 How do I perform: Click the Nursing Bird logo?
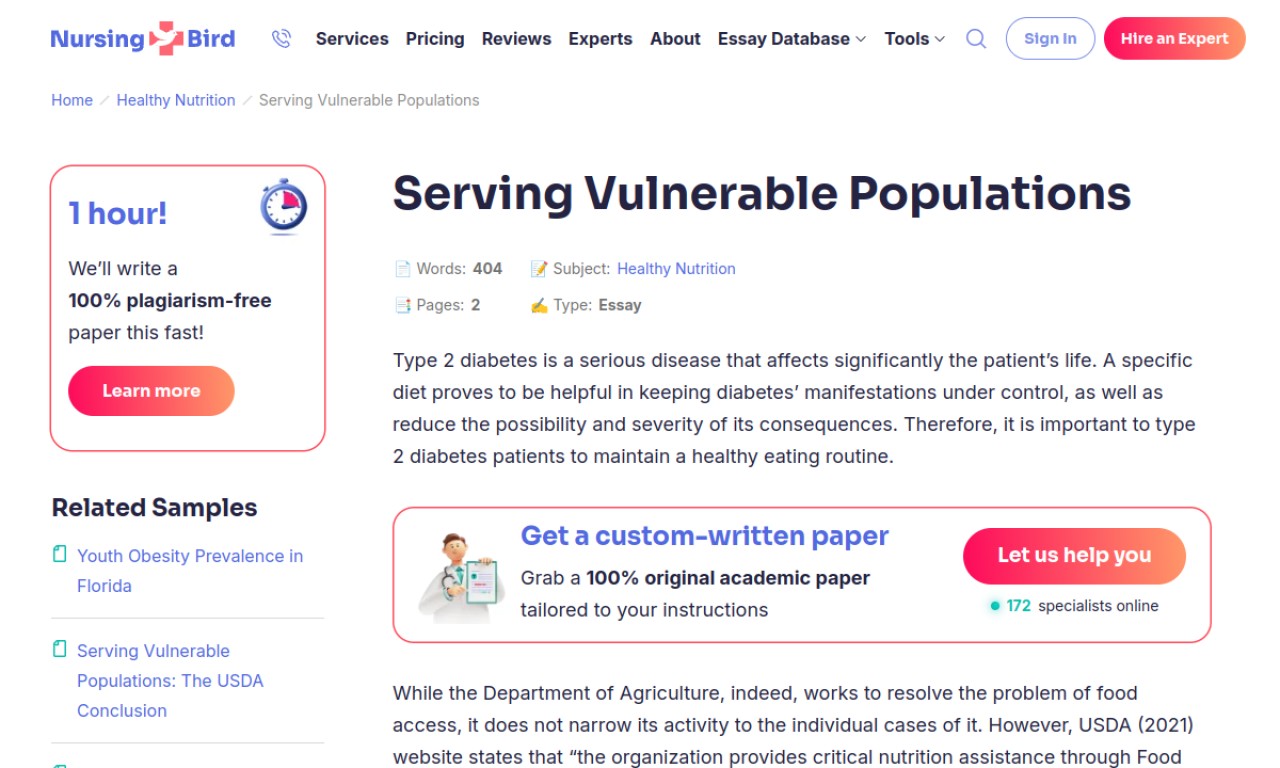click(143, 39)
